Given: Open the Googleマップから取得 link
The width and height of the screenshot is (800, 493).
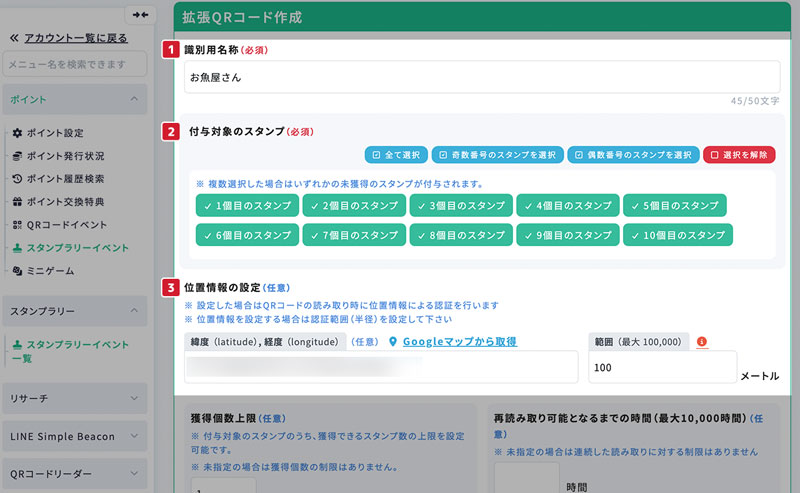Looking at the screenshot, I should click(459, 342).
